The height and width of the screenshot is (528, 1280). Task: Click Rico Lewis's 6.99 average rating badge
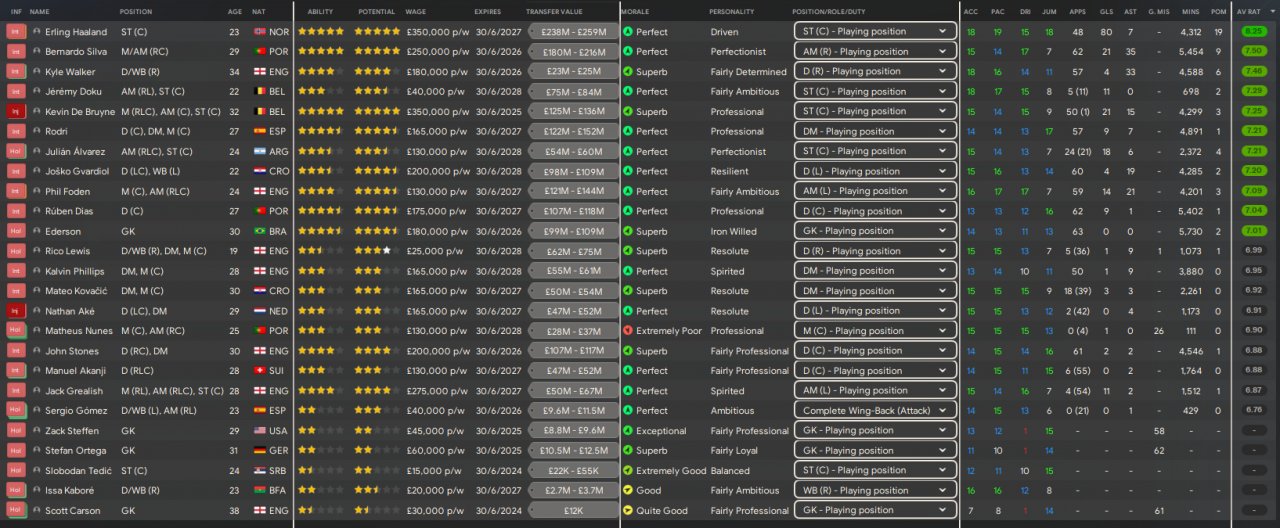tap(1253, 251)
